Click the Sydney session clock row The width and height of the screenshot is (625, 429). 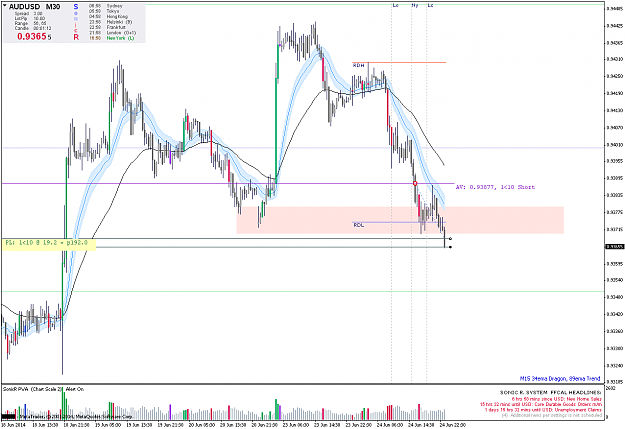point(106,6)
